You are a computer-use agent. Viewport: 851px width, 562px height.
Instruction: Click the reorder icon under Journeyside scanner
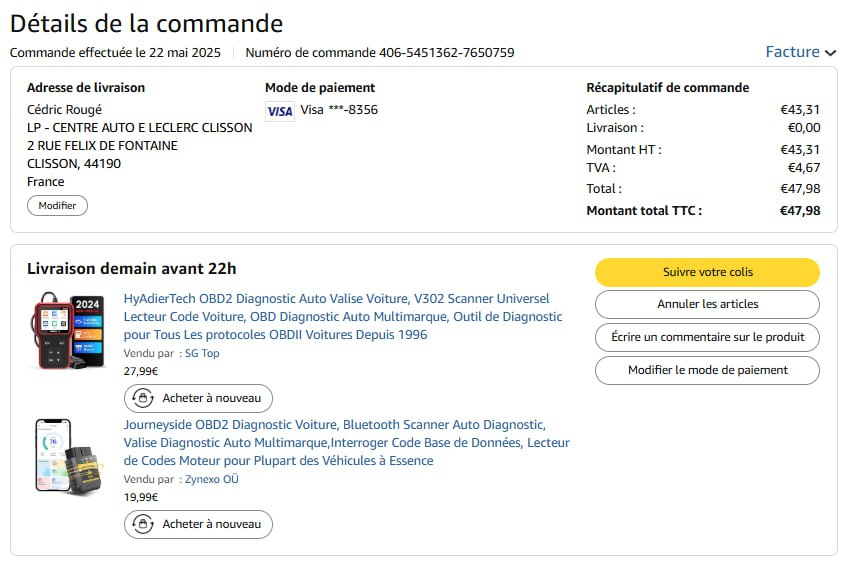[x=143, y=525]
